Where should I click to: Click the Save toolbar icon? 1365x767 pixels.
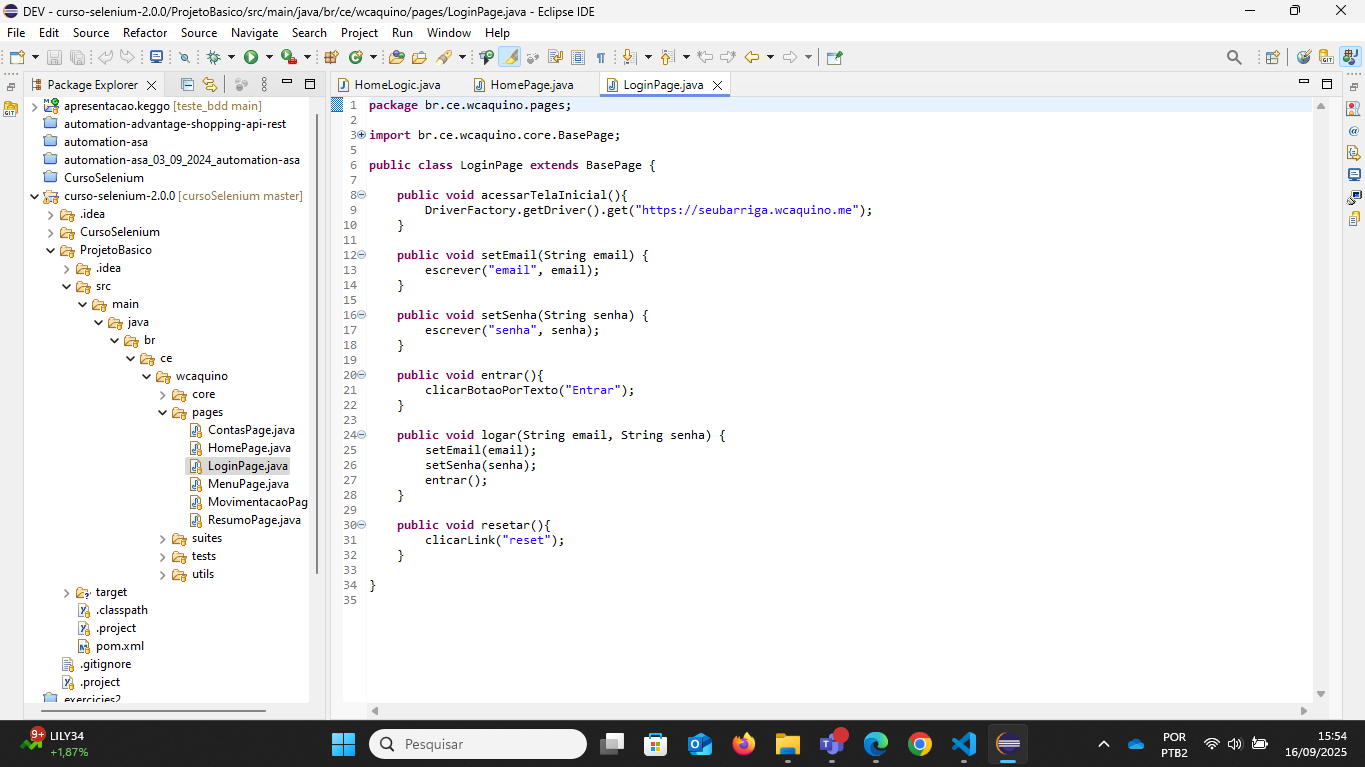[x=54, y=57]
